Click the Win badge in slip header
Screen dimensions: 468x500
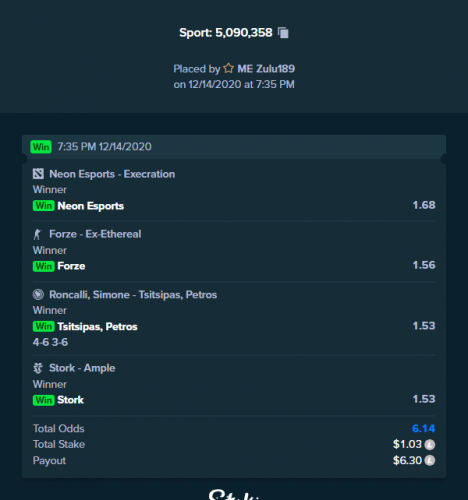coord(41,147)
